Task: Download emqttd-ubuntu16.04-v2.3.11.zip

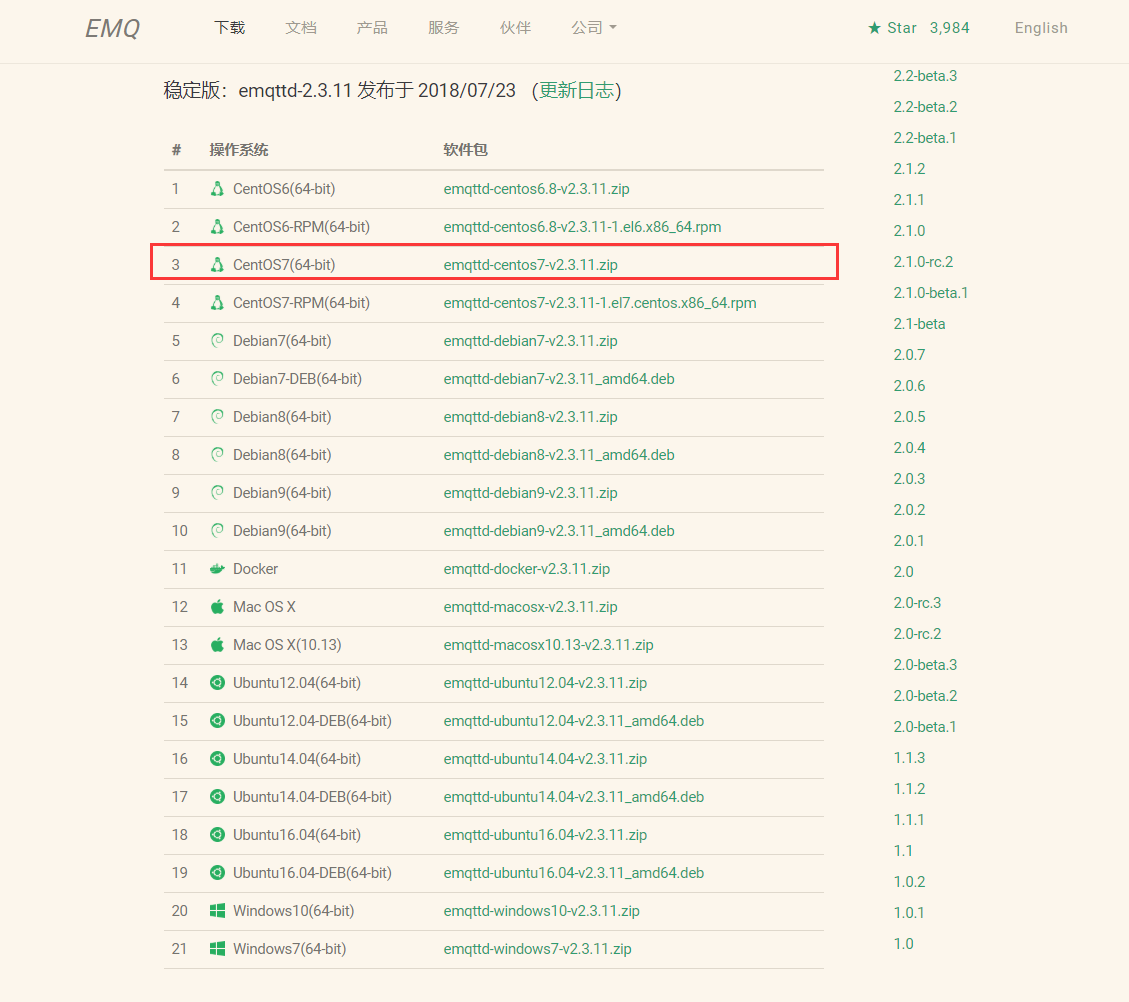Action: 545,835
